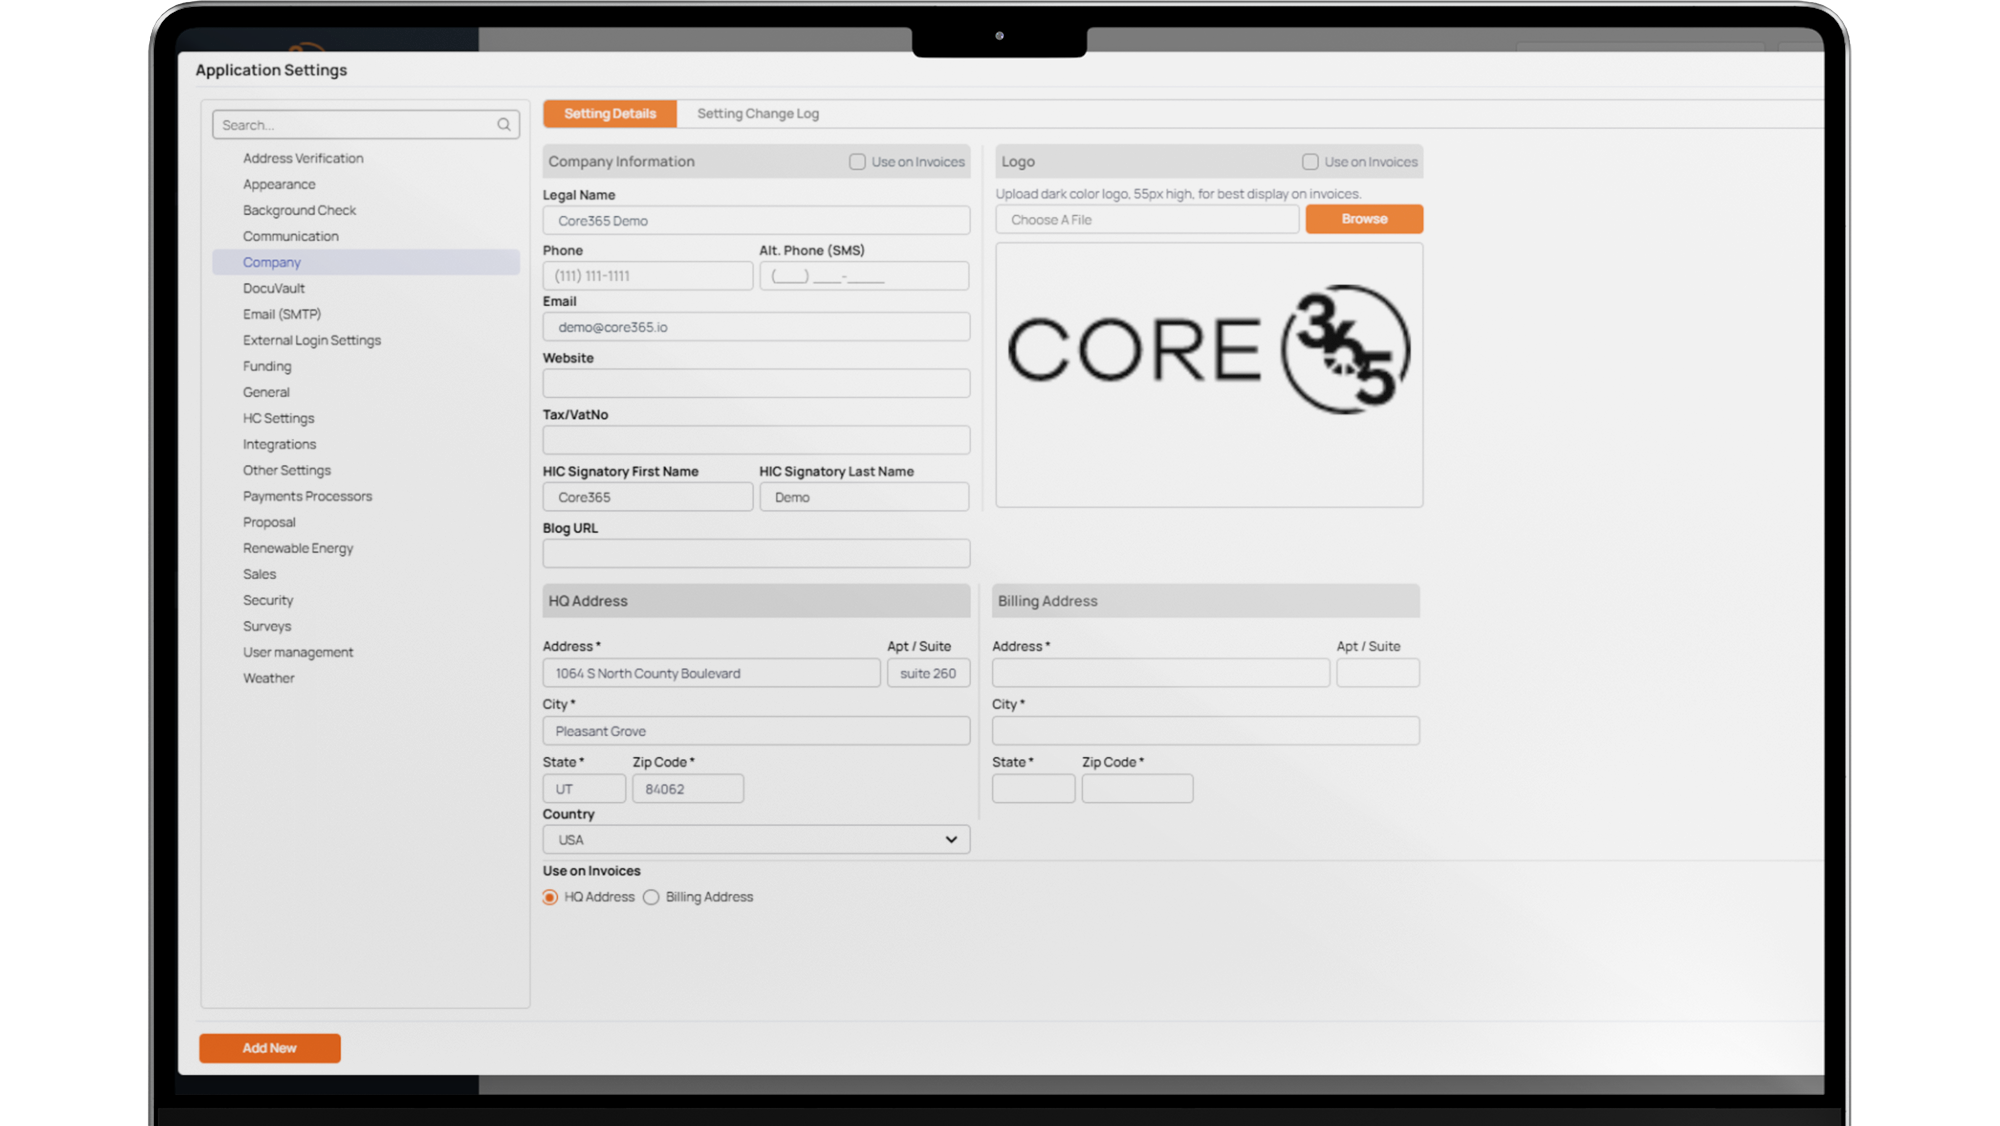
Task: Select Integrations in the settings list
Action: 279,445
